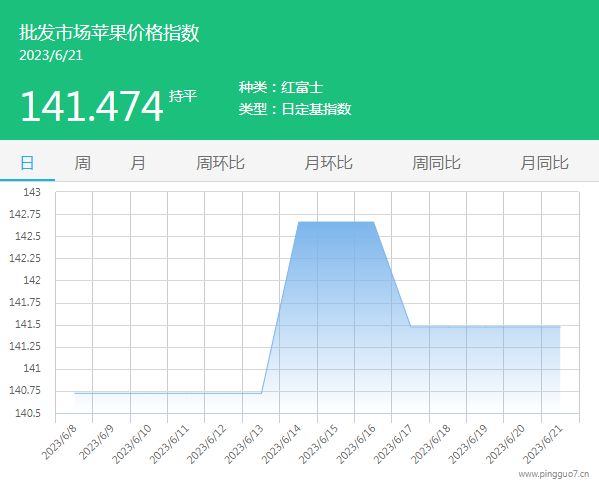Image resolution: width=599 pixels, height=485 pixels.
Task: Click the 143 y-axis label
Action: [x=32, y=192]
